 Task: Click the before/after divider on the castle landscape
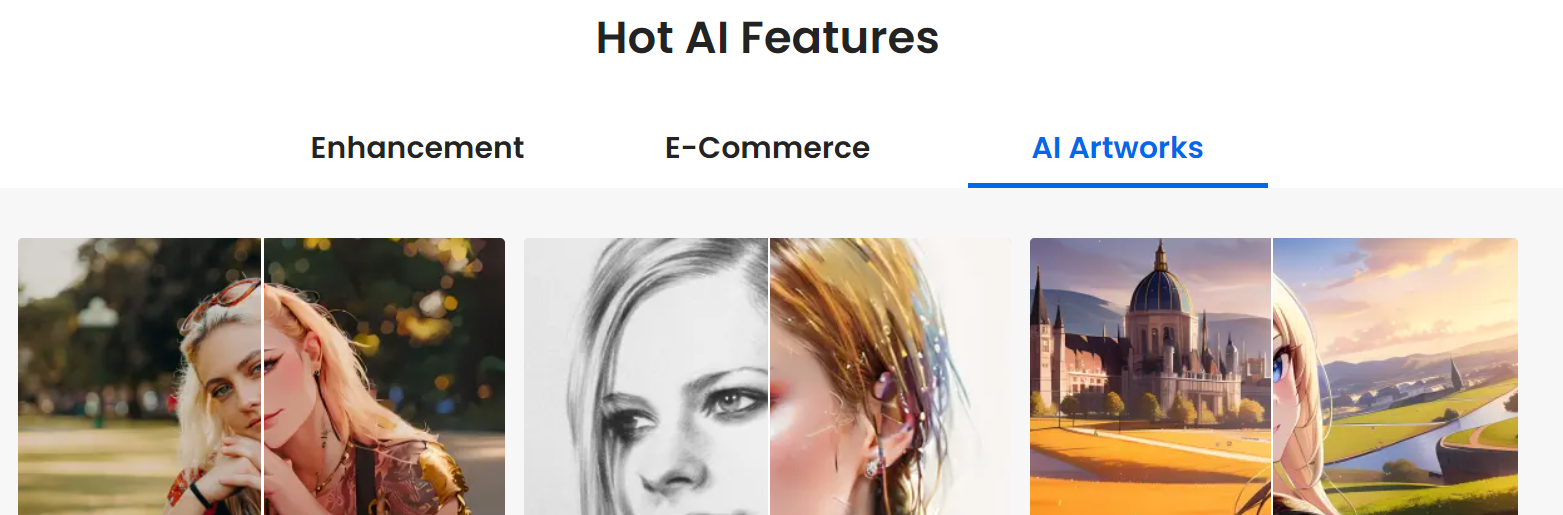(1272, 376)
